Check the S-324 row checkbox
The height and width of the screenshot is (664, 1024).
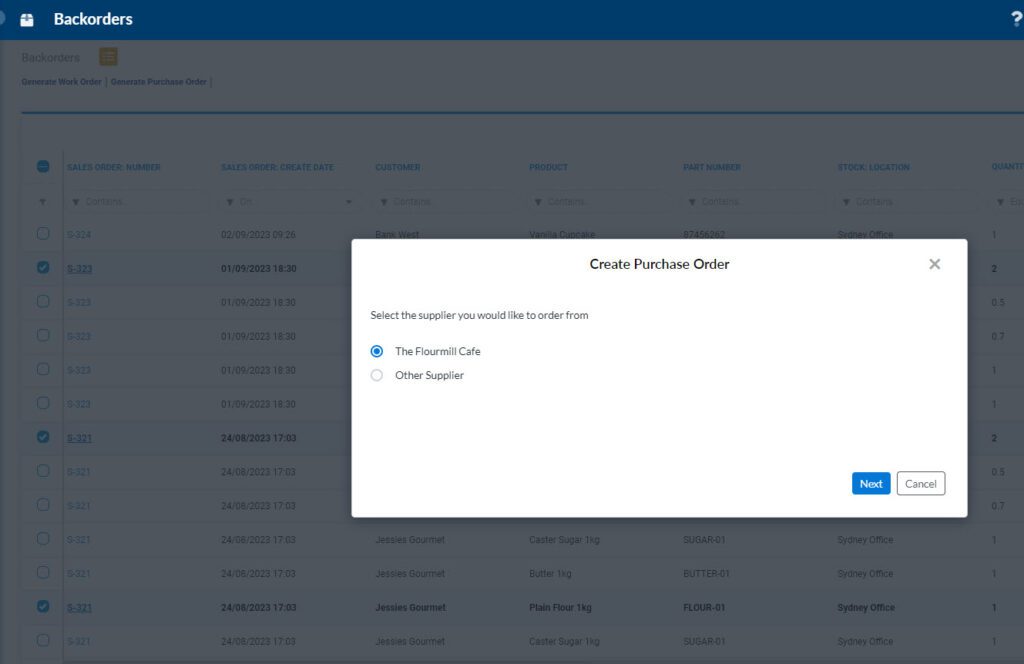tap(43, 233)
